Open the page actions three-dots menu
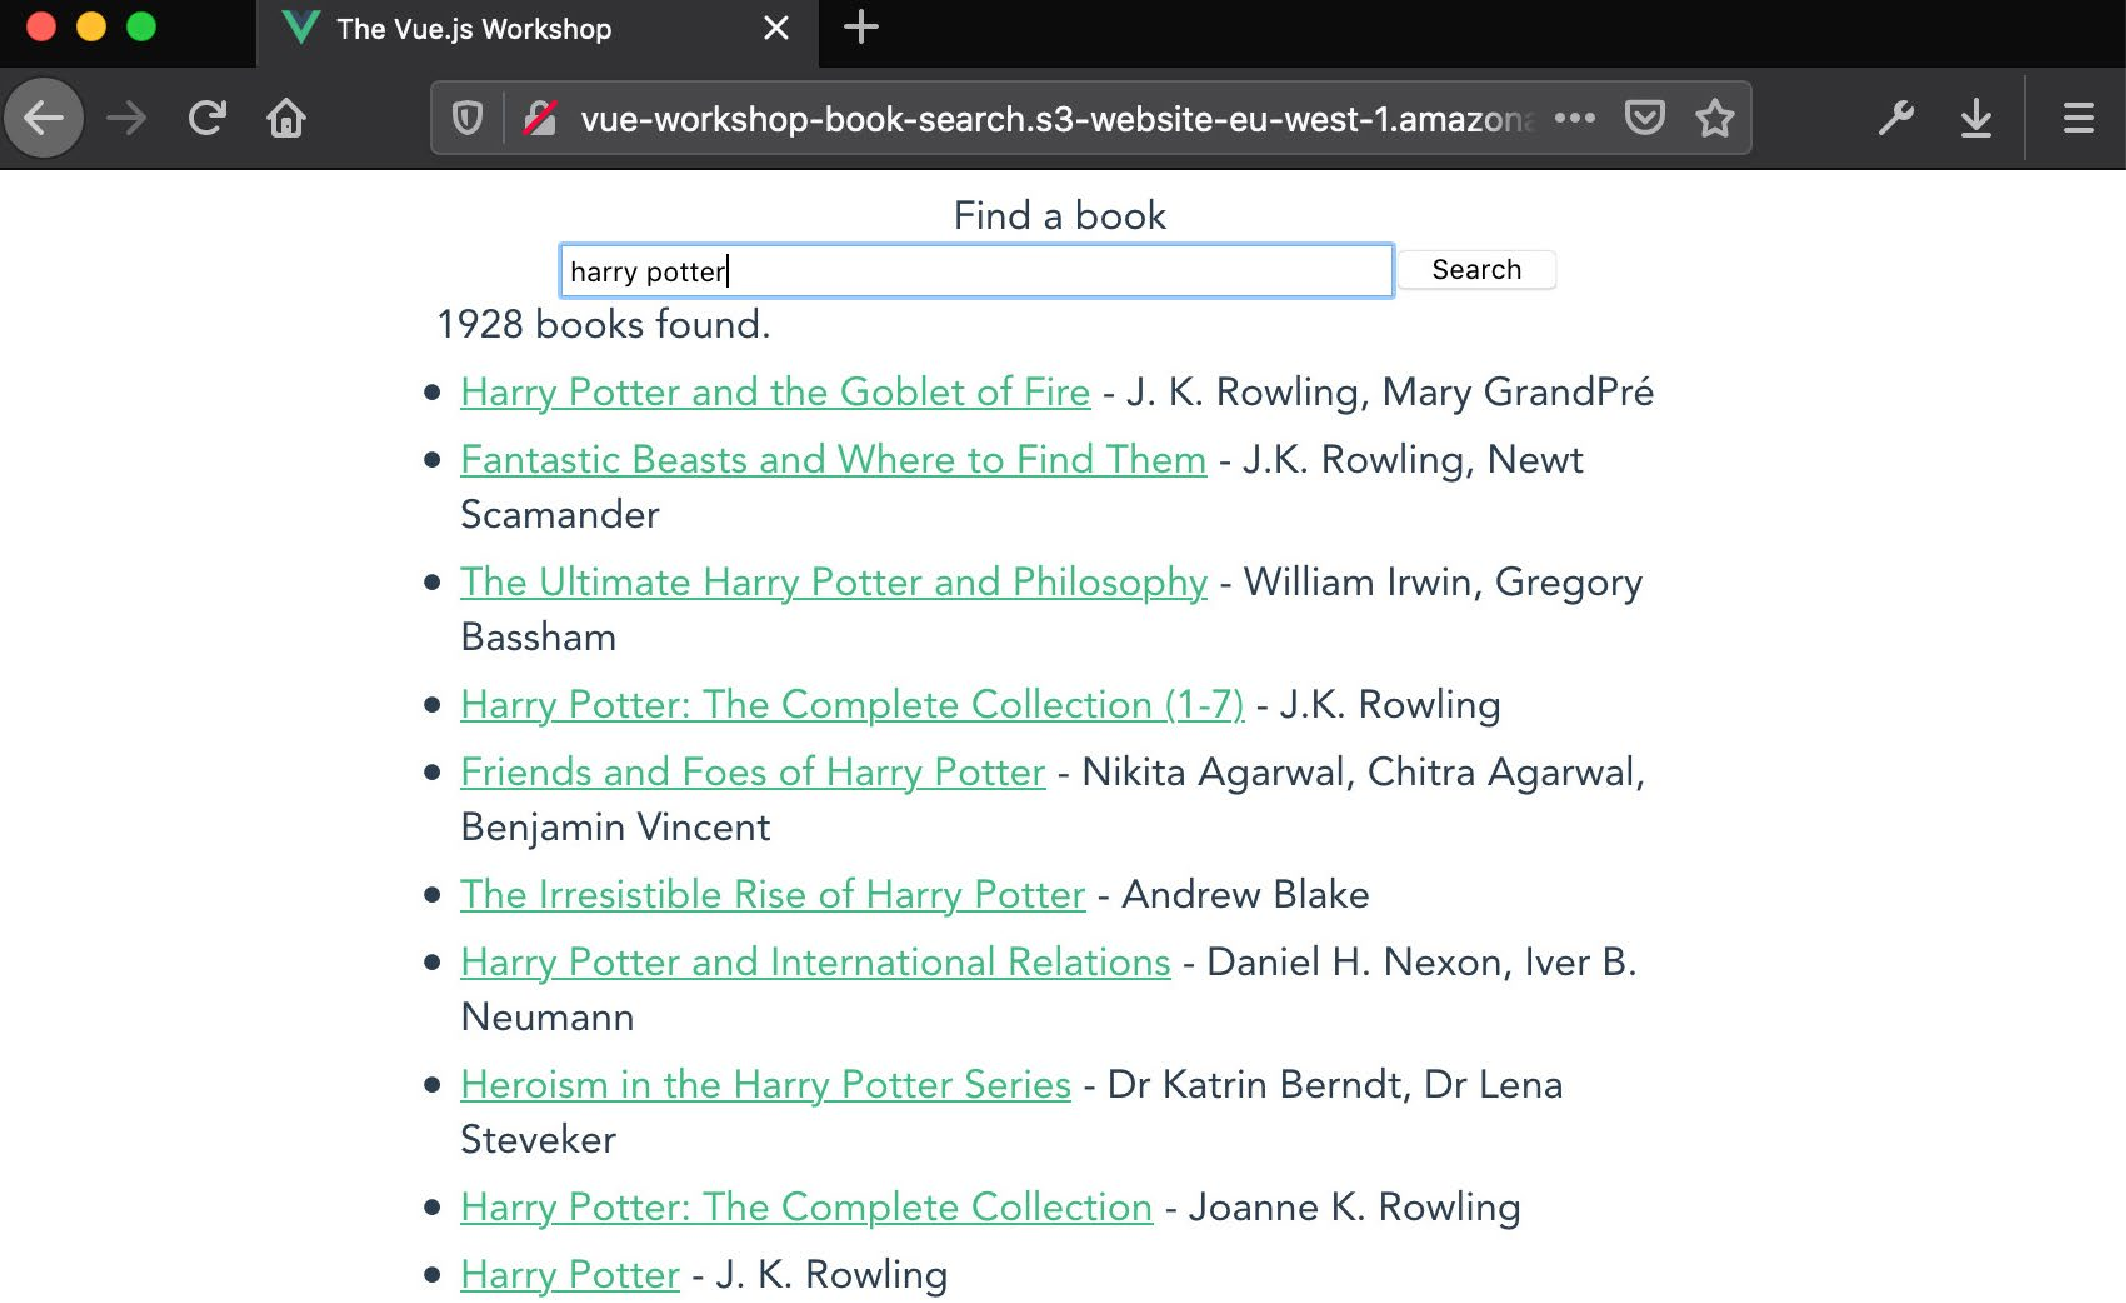This screenshot has height=1303, width=2126. click(1574, 119)
